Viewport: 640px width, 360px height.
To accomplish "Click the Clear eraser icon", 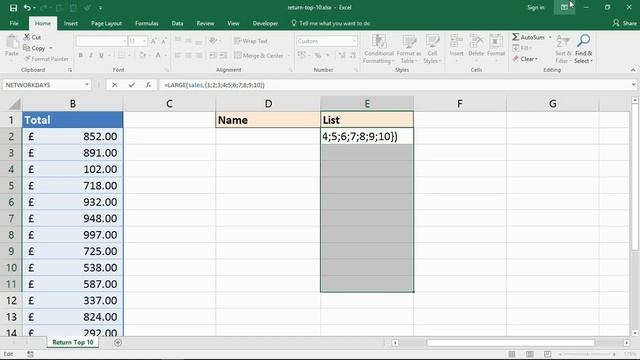I will (x=516, y=59).
